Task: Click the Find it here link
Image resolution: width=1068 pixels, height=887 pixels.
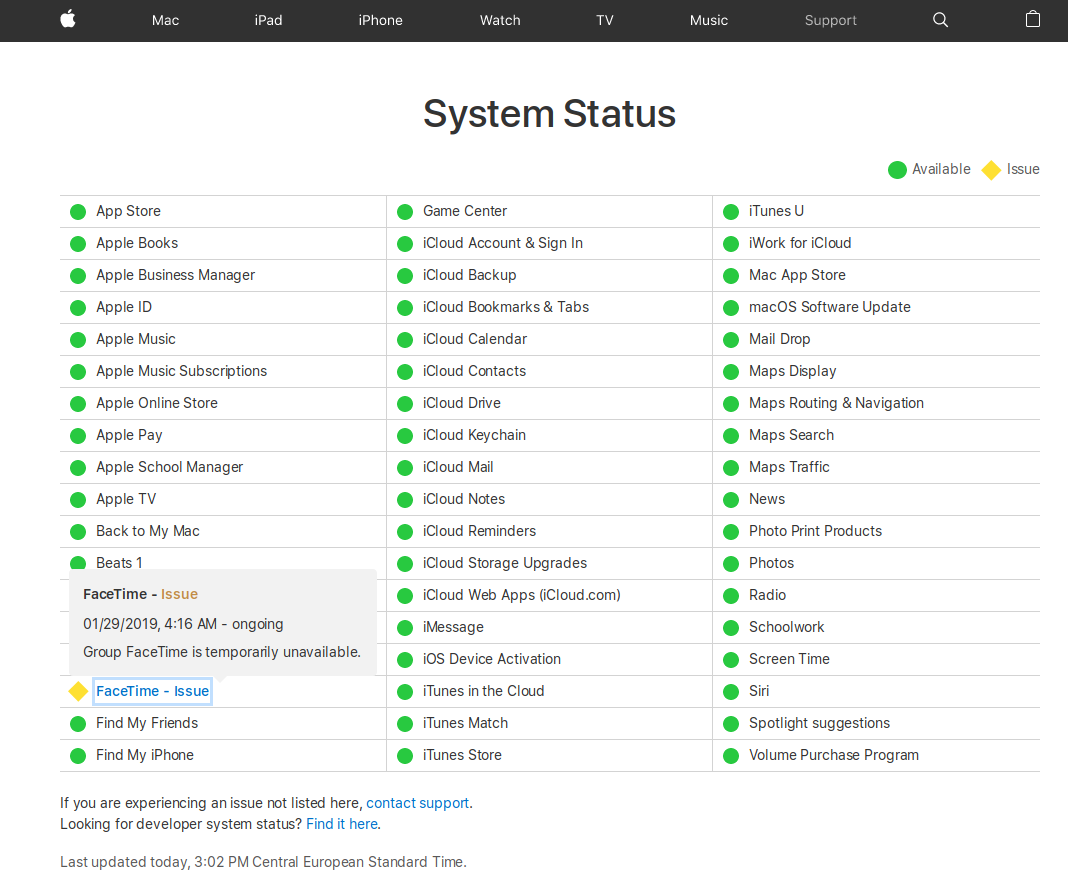Action: coord(342,824)
